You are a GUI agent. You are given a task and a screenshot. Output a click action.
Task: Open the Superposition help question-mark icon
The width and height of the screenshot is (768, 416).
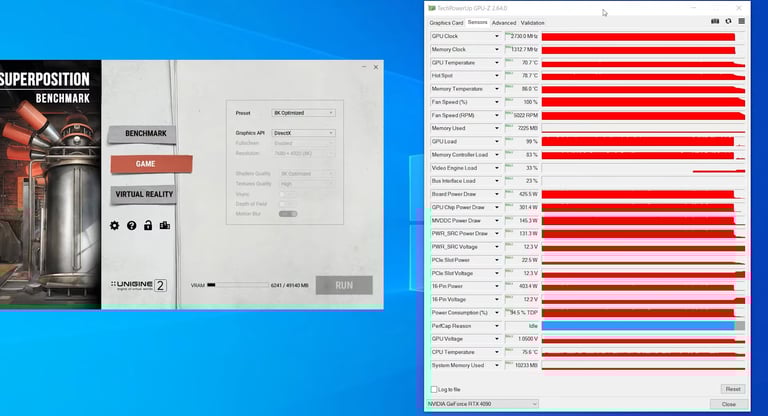(x=131, y=225)
